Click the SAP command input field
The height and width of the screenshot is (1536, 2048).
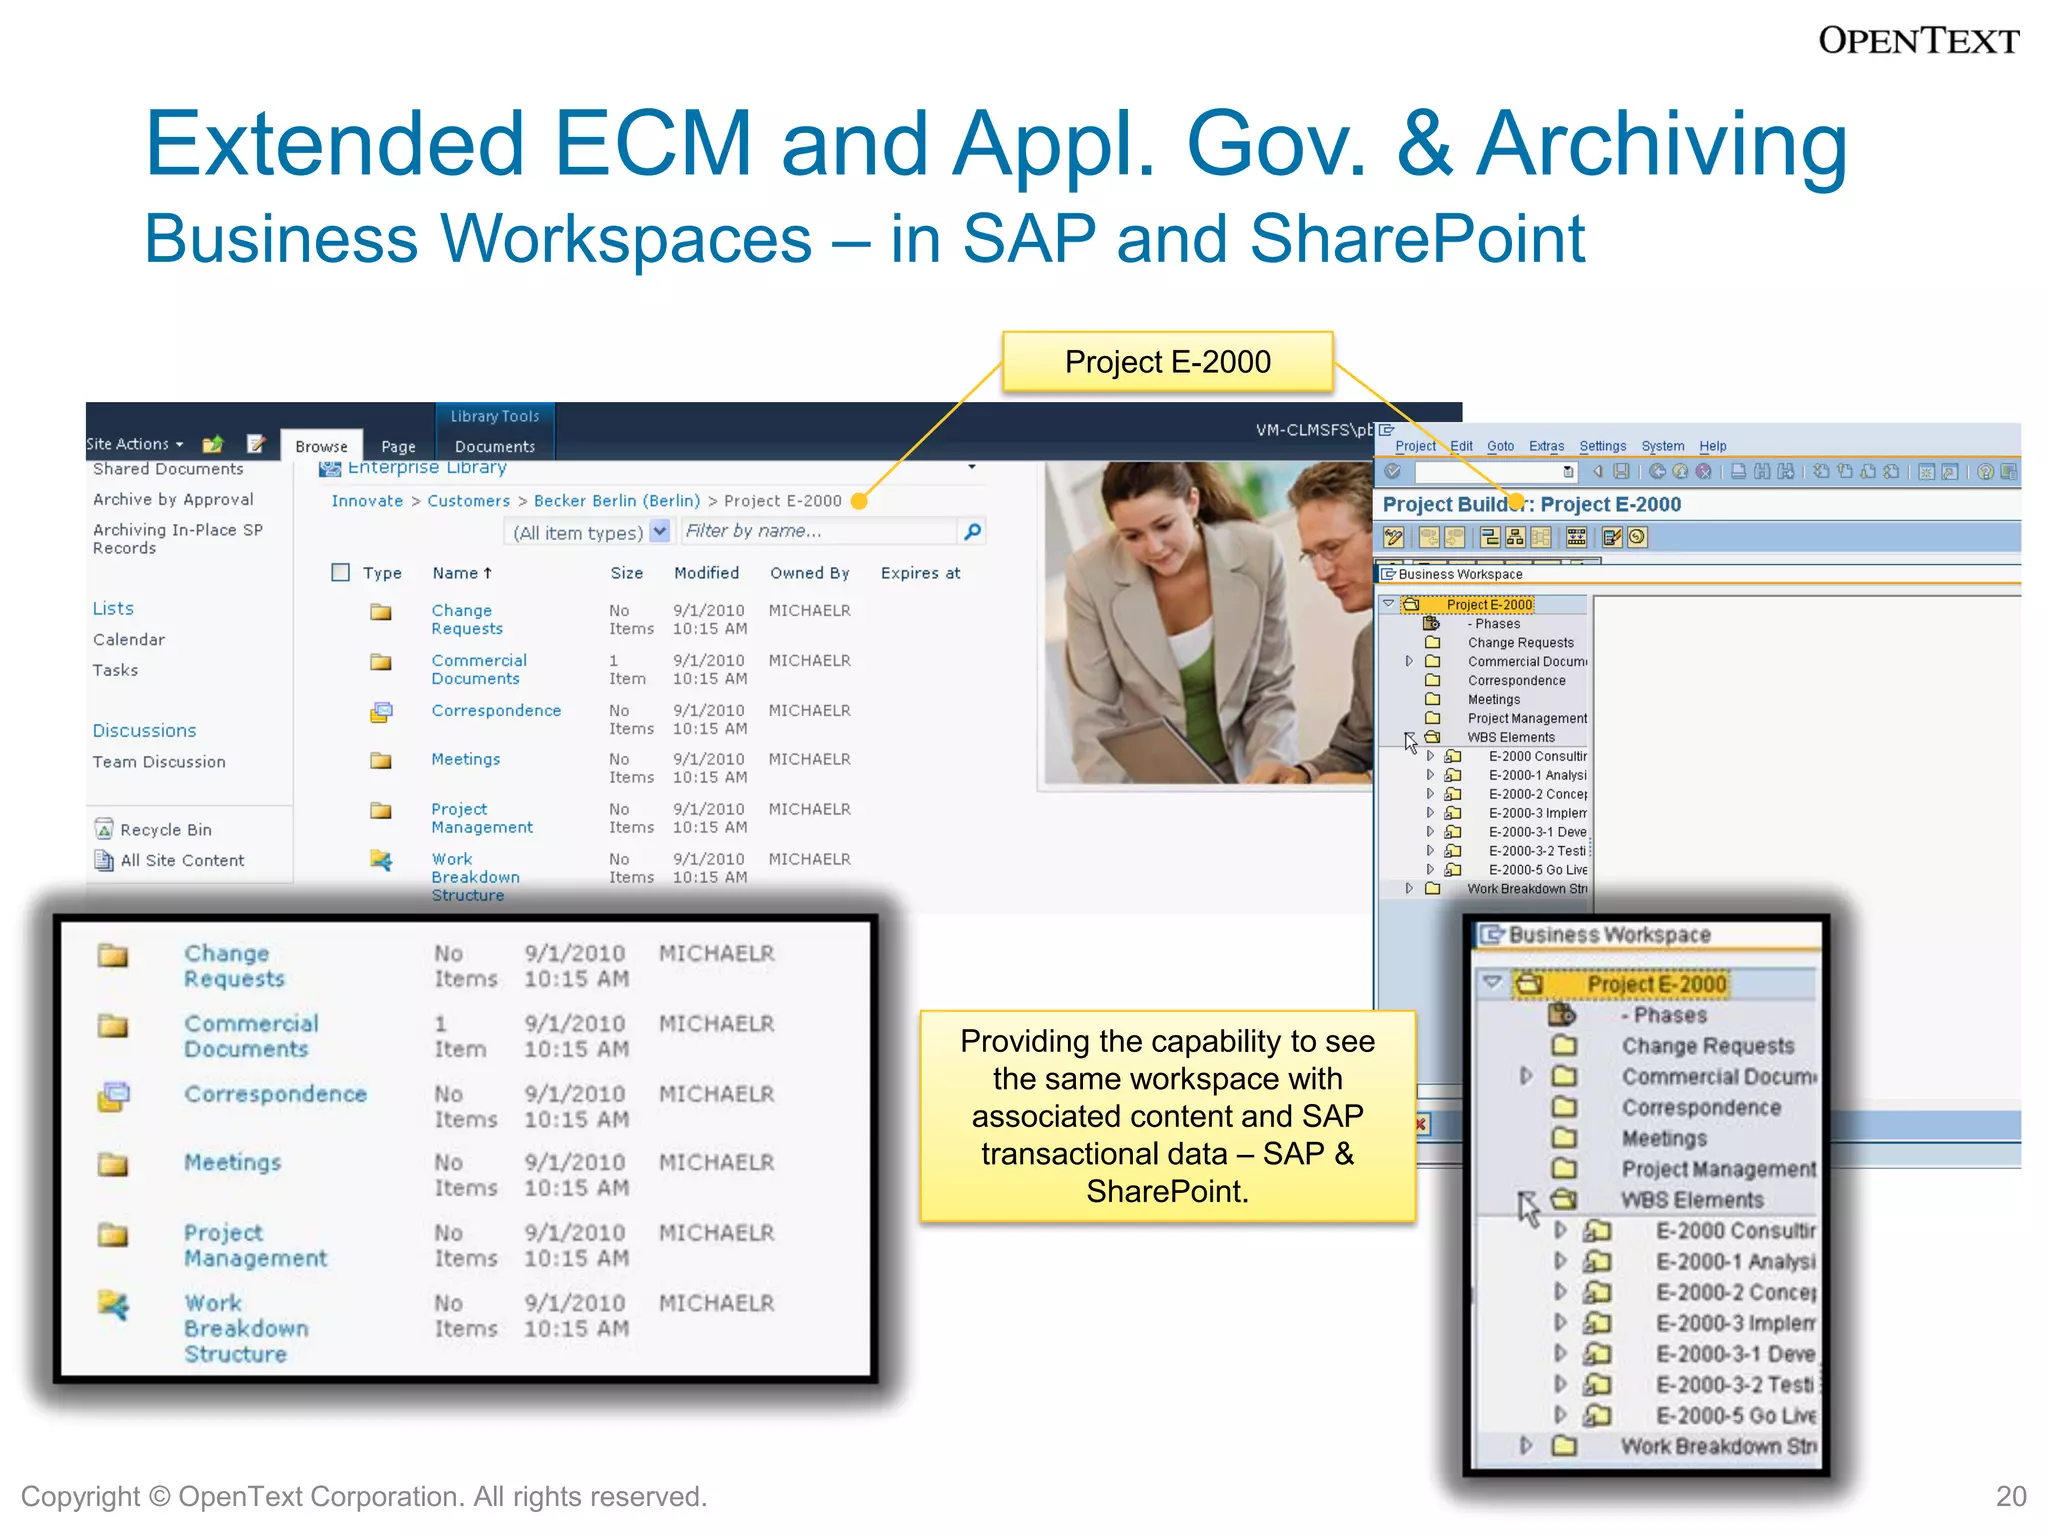[1495, 472]
